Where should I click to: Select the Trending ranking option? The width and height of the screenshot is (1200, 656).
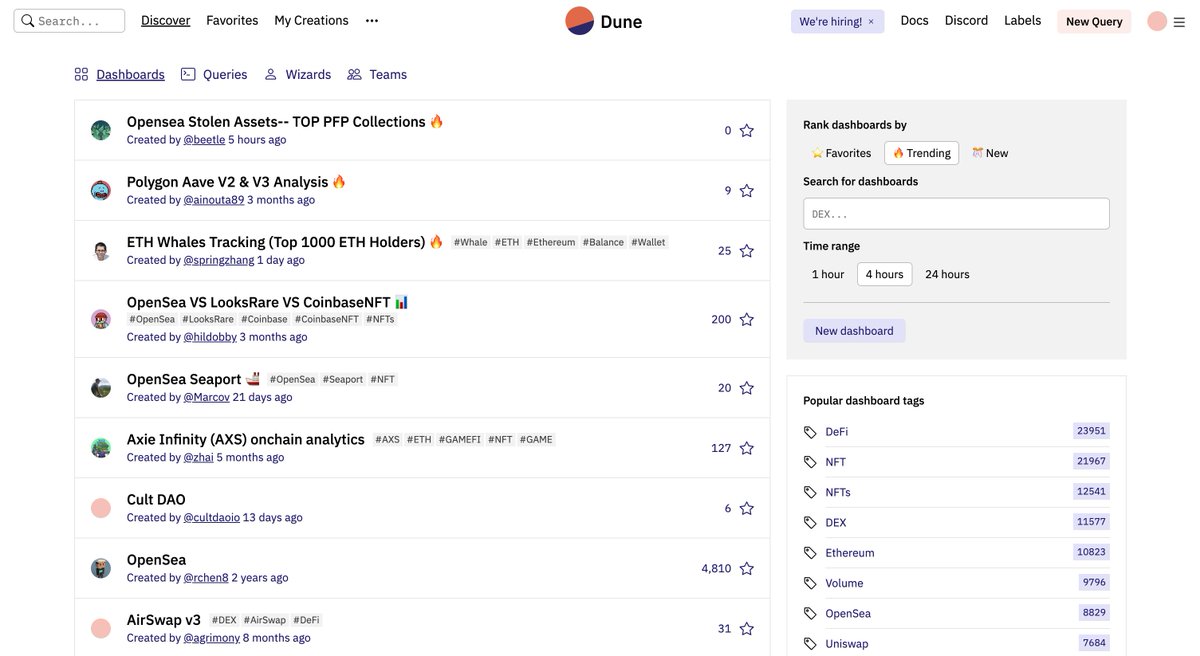click(921, 152)
